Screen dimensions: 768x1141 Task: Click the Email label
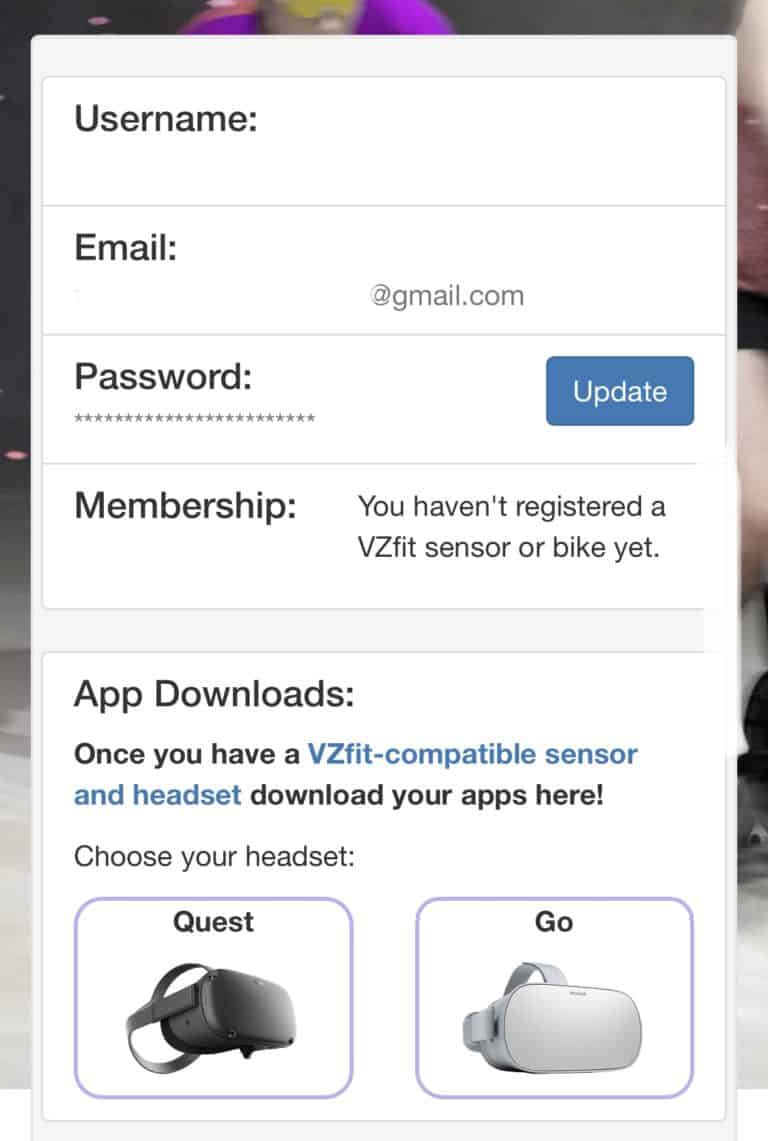[124, 248]
